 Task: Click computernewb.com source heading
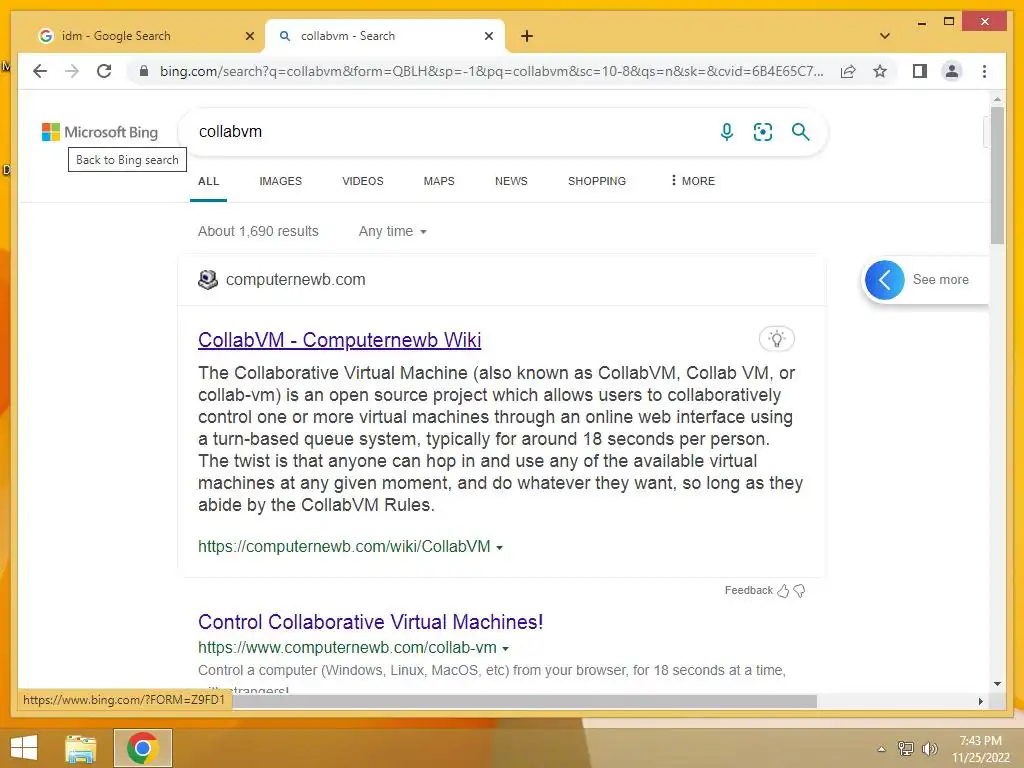tap(295, 280)
